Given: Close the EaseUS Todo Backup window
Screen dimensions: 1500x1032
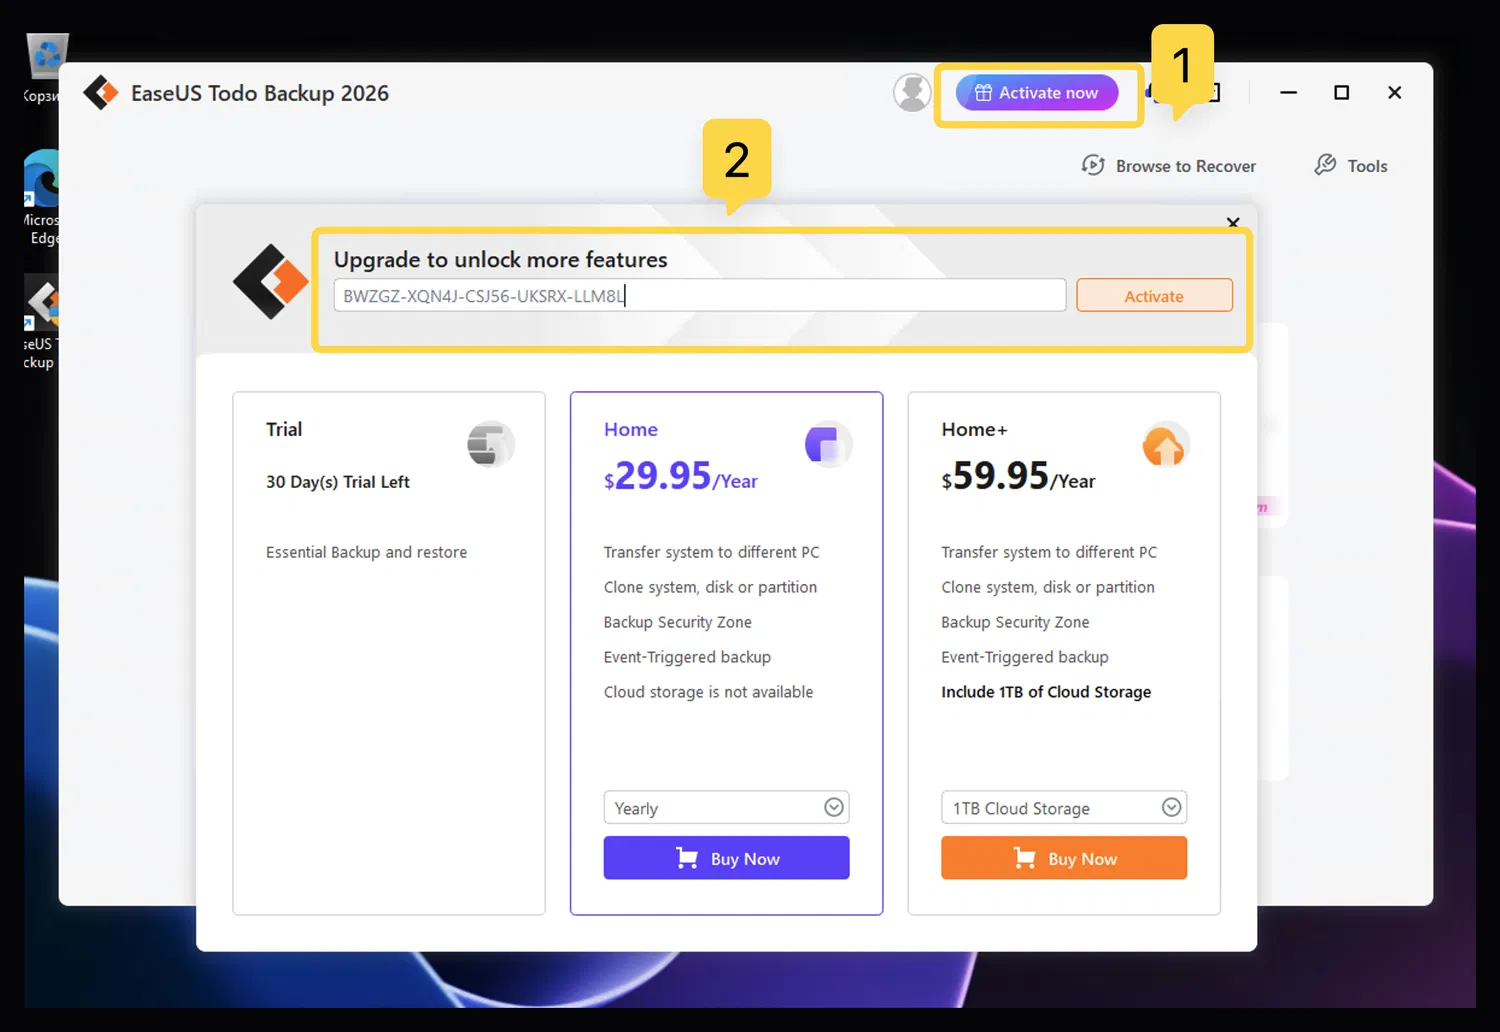Looking at the screenshot, I should click(1395, 93).
